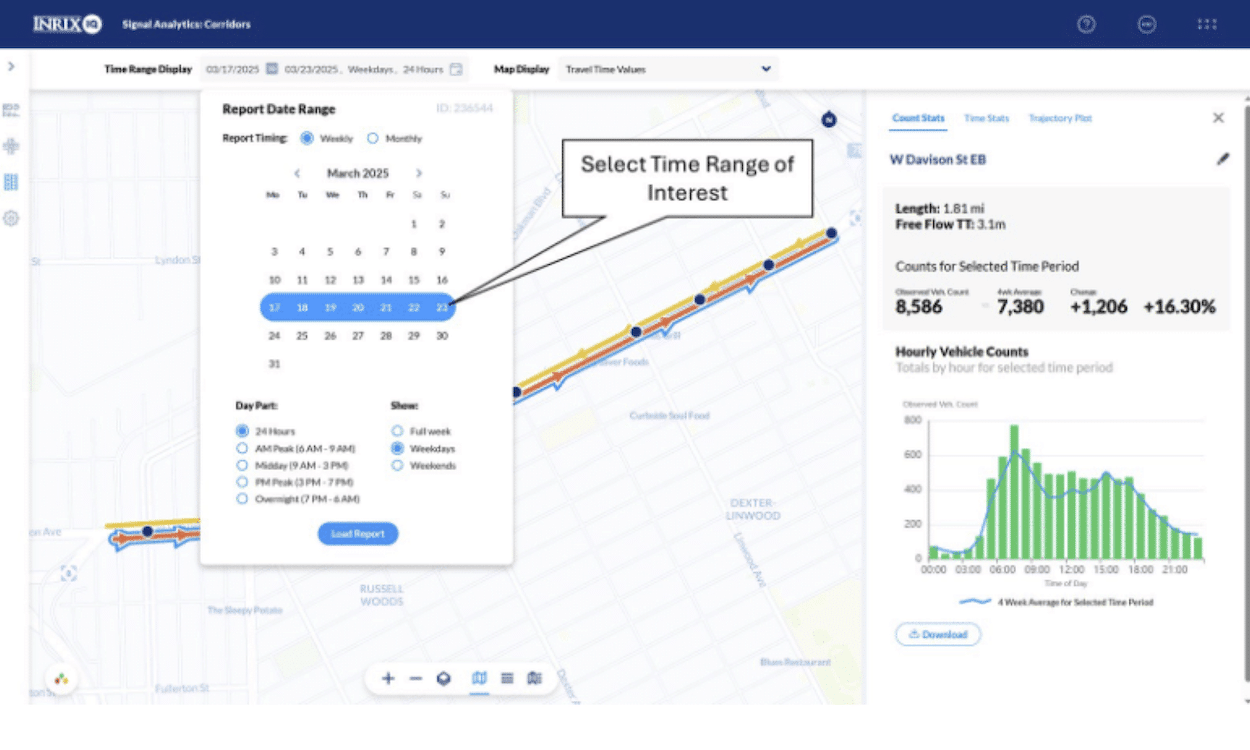Open the settings gear sidebar icon

tap(11, 218)
